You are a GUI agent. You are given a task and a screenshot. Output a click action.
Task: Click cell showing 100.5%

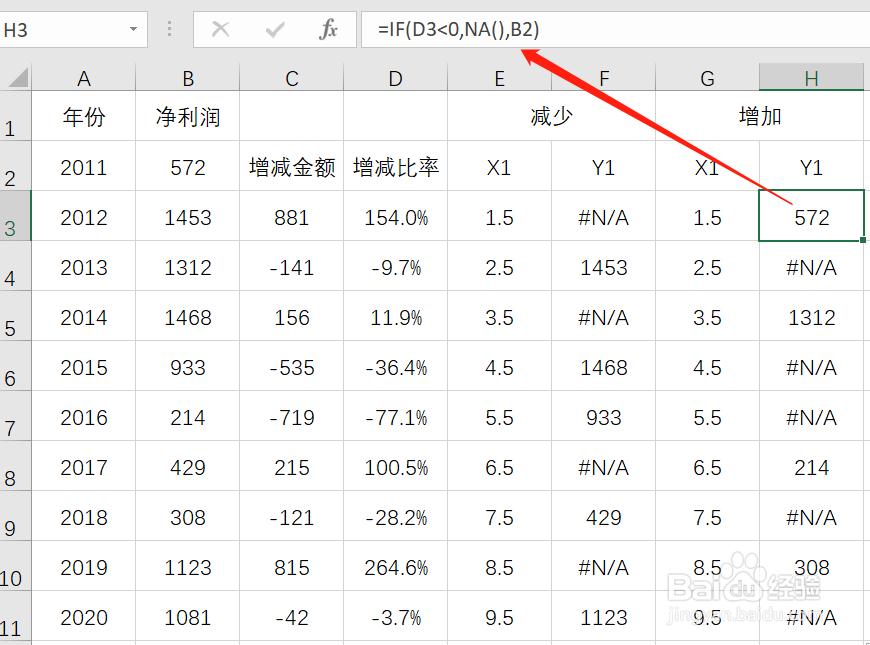396,467
